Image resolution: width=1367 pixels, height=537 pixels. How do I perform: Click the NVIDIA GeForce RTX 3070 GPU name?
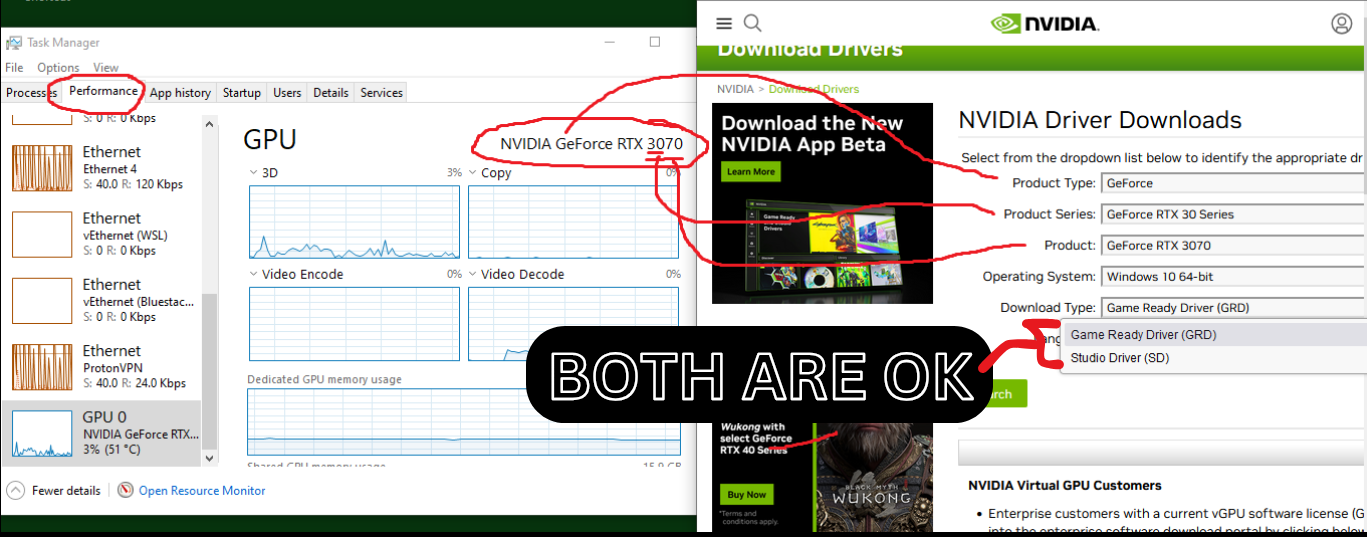[591, 144]
